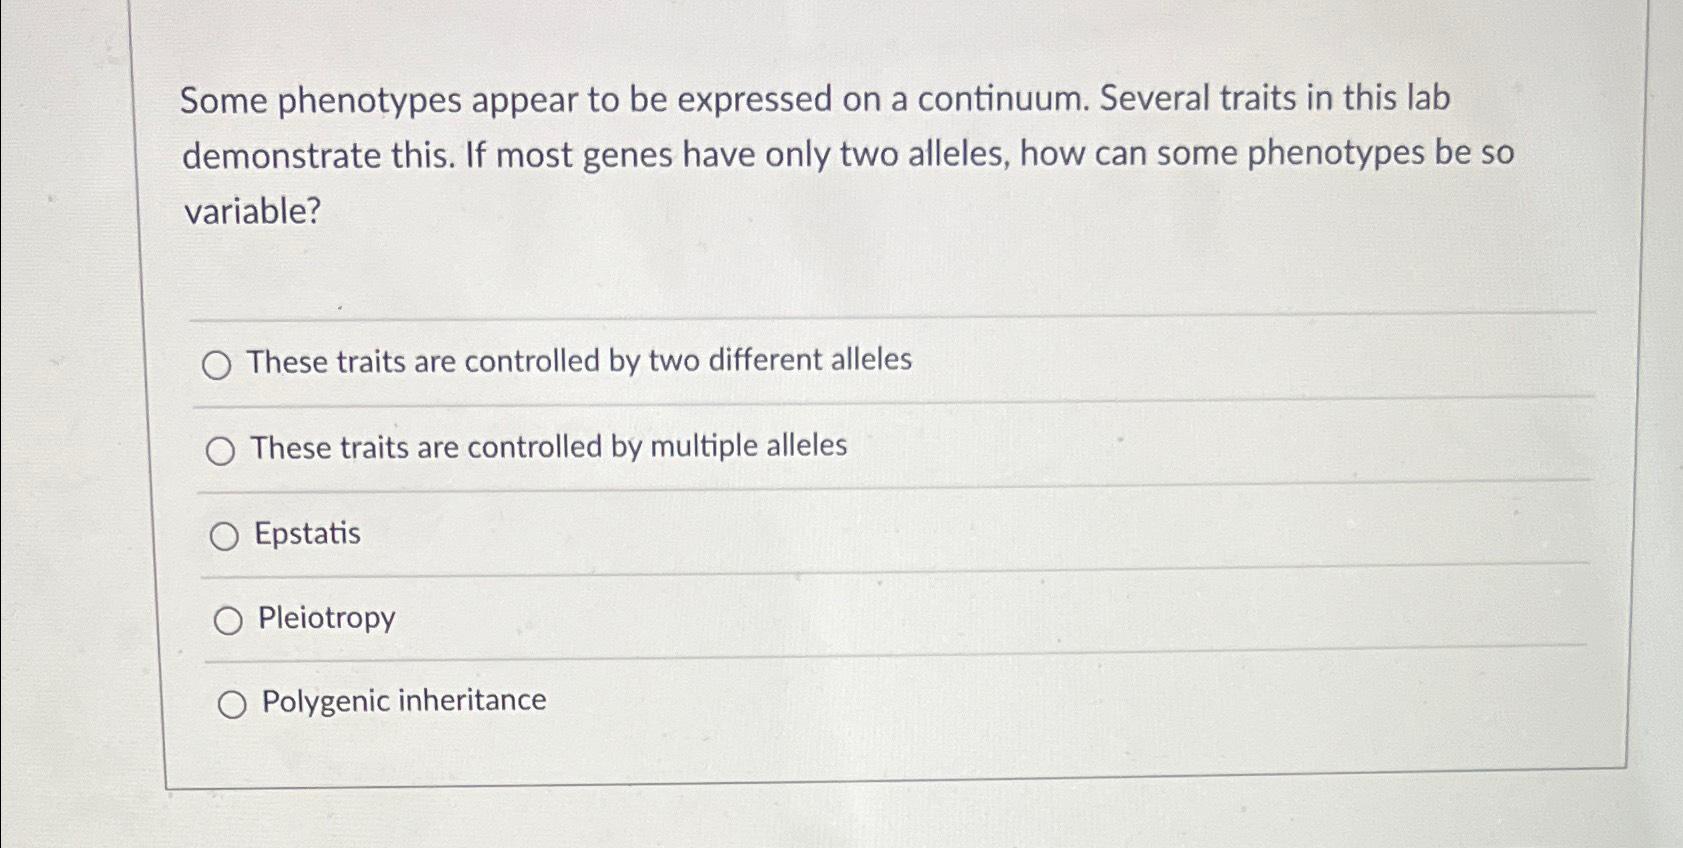Viewport: 1683px width, 848px height.
Task: Click the label text 'Polygenic inheritance'
Action: pos(402,700)
